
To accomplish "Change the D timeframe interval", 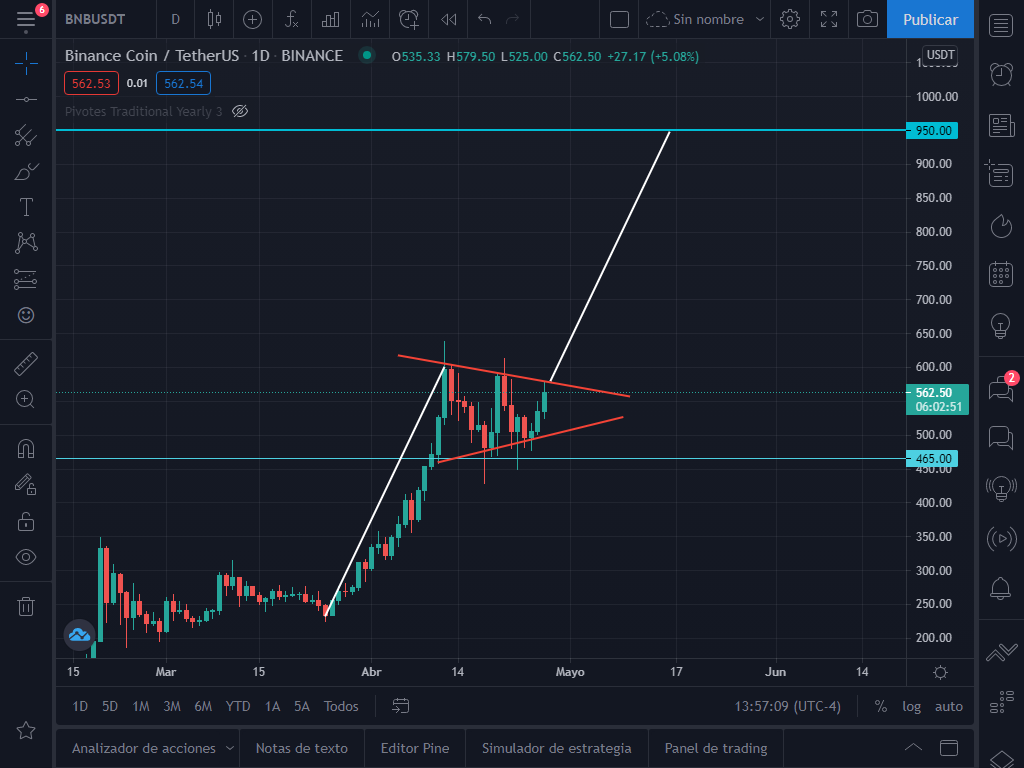I will point(175,20).
